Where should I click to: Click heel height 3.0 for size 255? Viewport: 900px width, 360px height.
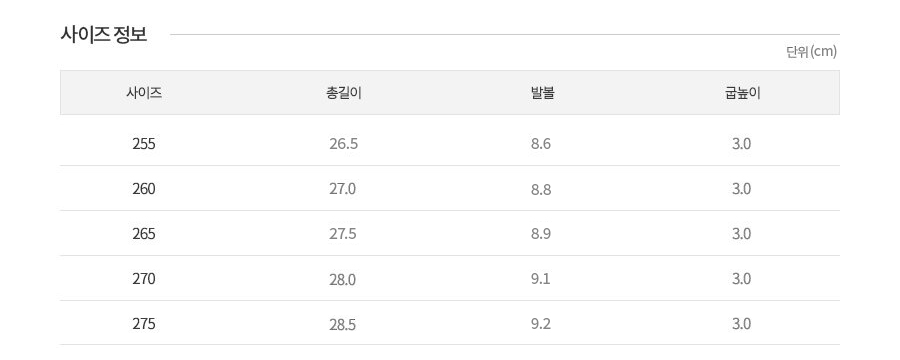pos(742,144)
